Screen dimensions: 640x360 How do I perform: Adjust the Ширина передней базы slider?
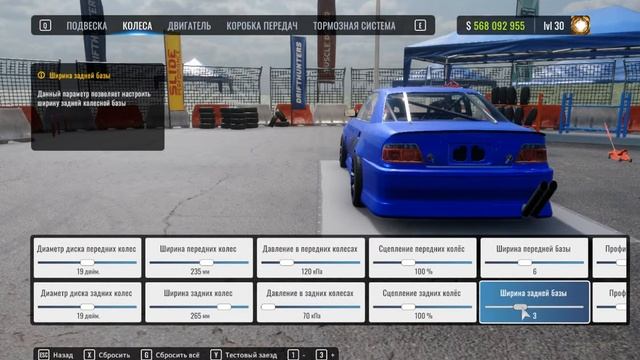[x=534, y=262]
